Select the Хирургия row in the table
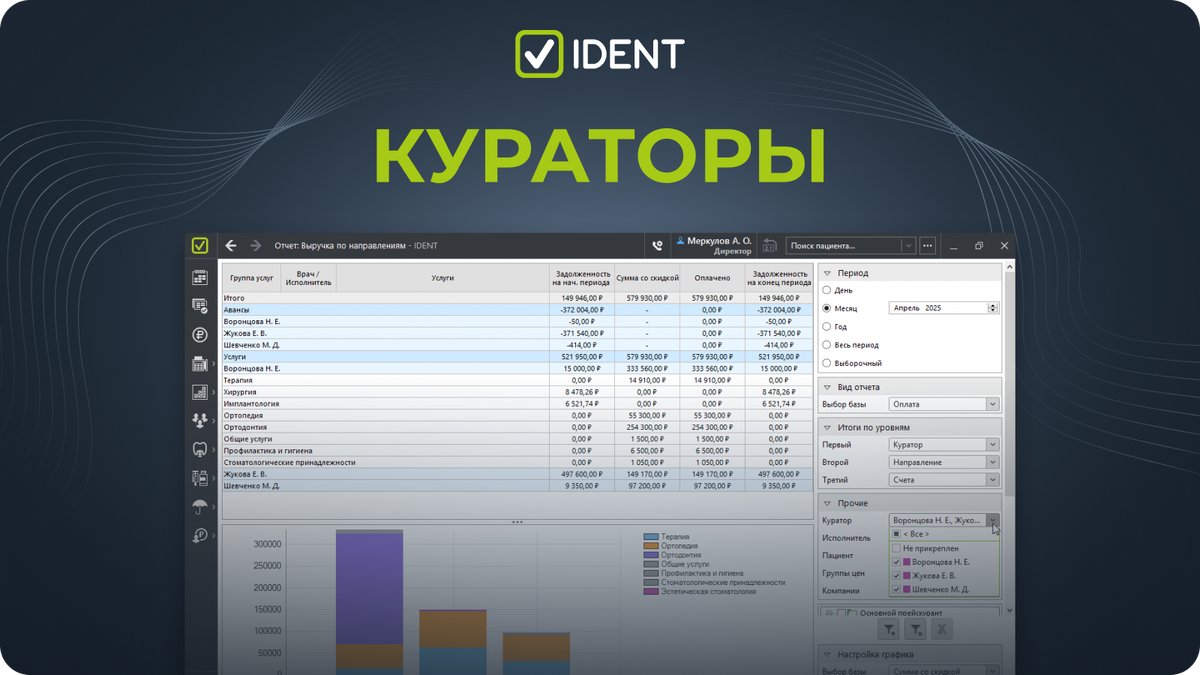1200x675 pixels. click(x=517, y=392)
